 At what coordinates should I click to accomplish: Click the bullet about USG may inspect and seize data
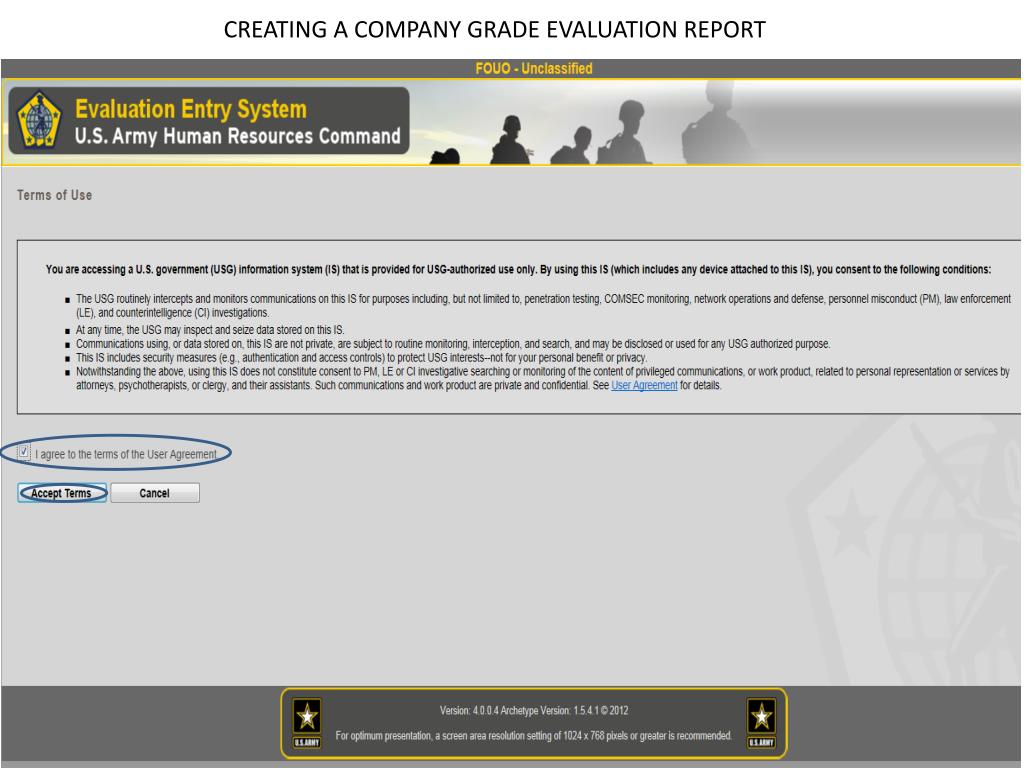pos(210,330)
